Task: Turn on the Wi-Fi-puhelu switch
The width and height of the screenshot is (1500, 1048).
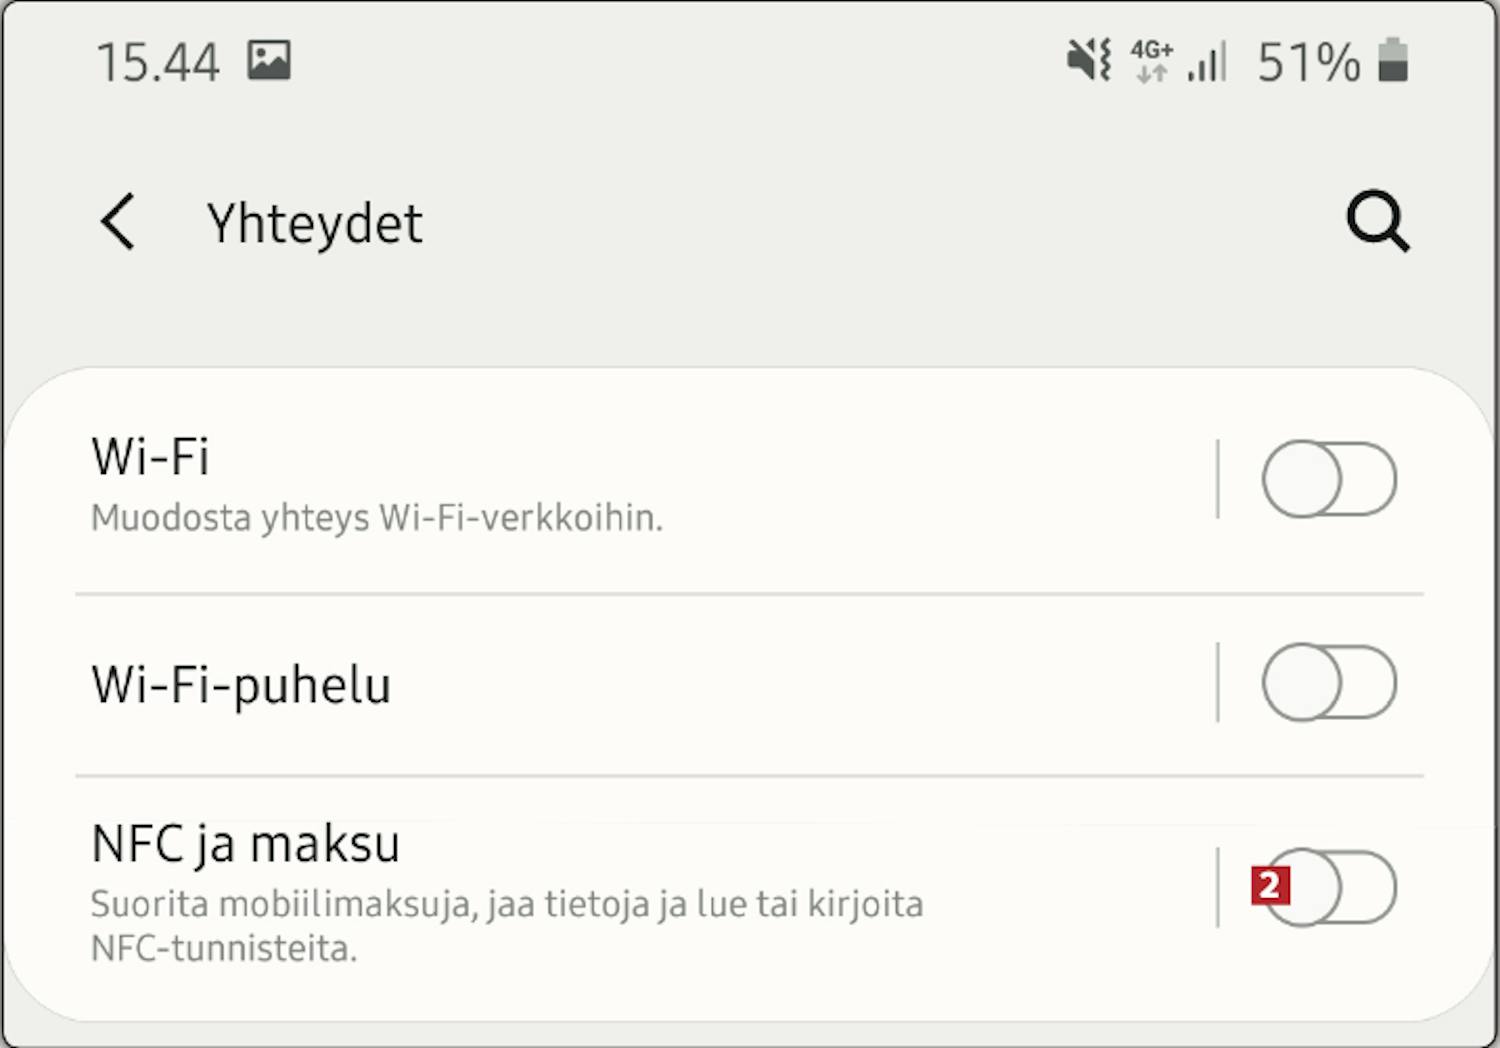Action: click(1329, 682)
